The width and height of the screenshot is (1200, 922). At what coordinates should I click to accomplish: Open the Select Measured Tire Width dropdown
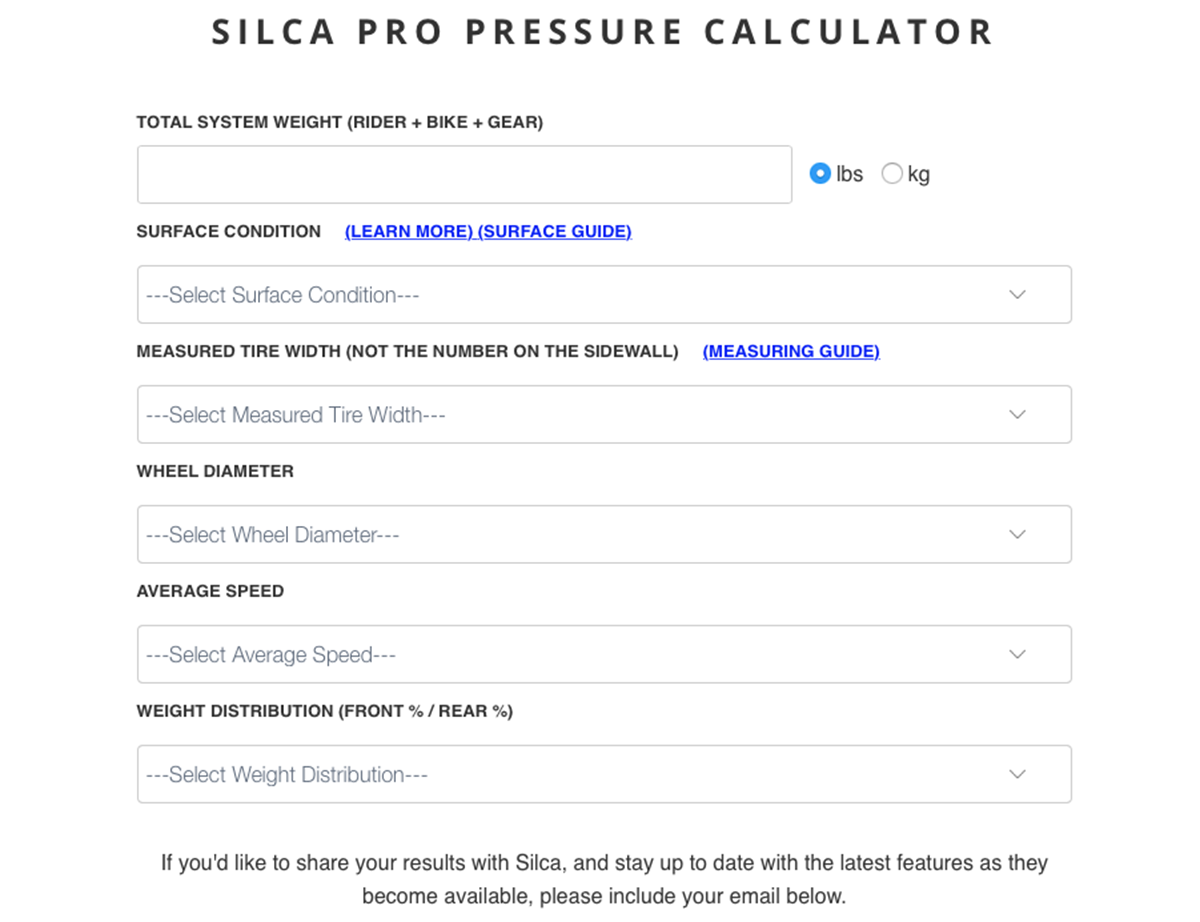coord(604,414)
